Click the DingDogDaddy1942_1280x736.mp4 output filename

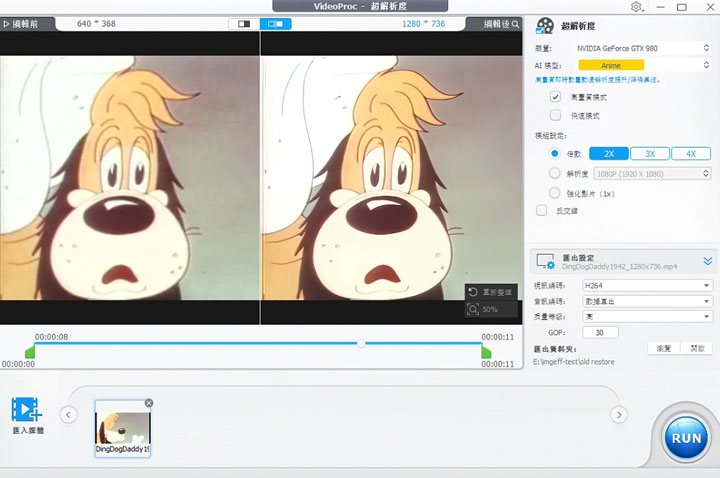point(619,267)
